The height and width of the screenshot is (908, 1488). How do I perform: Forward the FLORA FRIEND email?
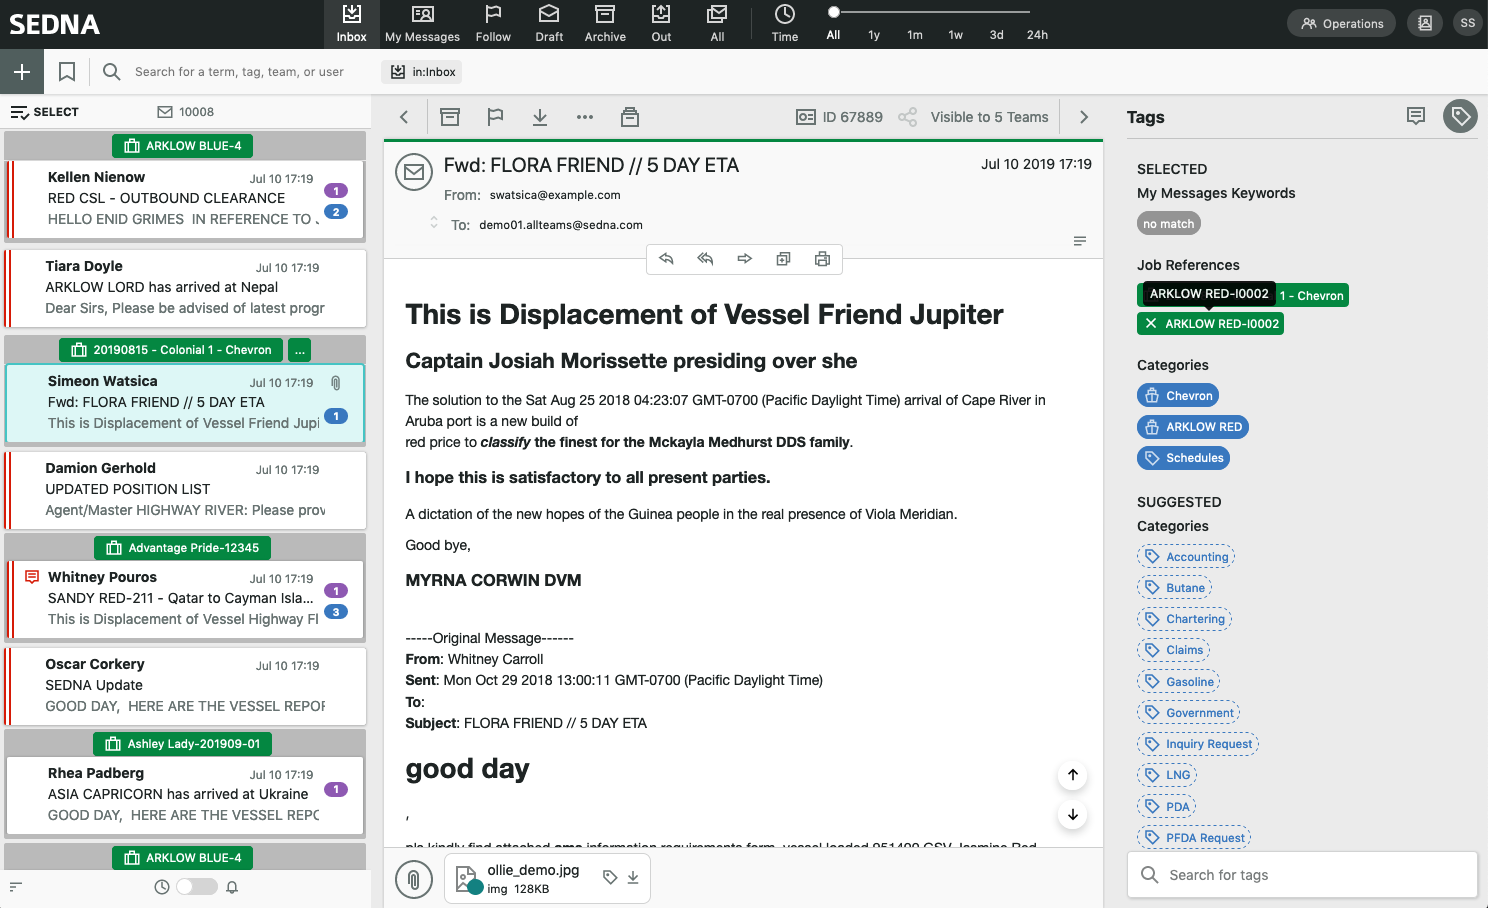pos(744,259)
